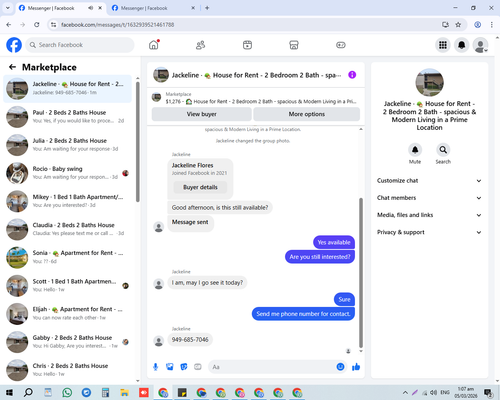Image resolution: width=500 pixels, height=400 pixels.
Task: Click the 'I am, may I go see it today?' message
Action: coord(207,283)
